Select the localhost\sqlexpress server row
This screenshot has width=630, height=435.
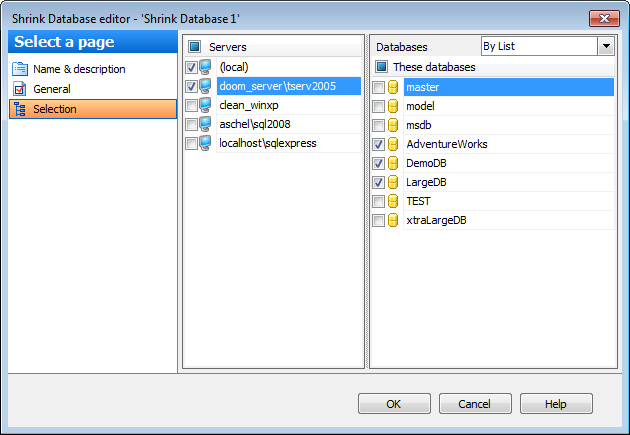(288, 143)
